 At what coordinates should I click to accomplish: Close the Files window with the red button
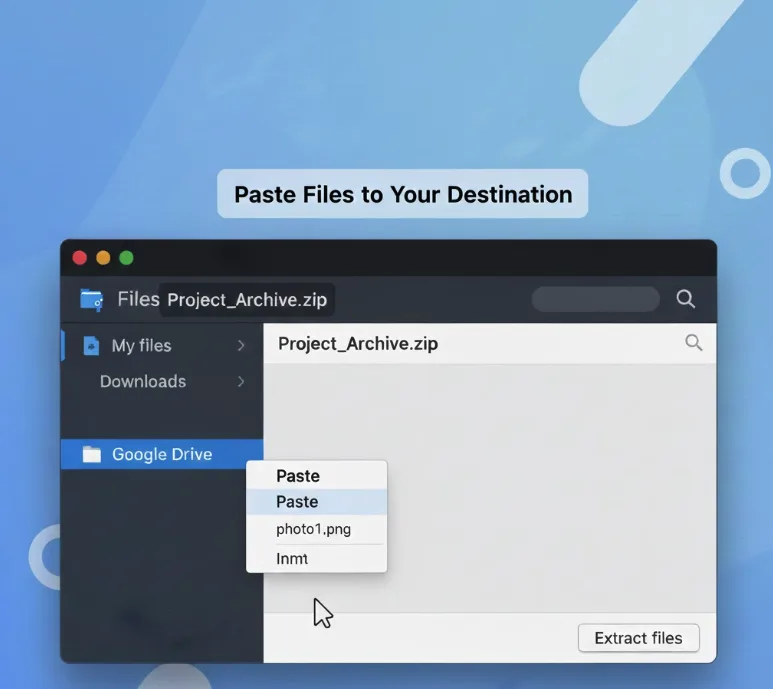coord(80,258)
